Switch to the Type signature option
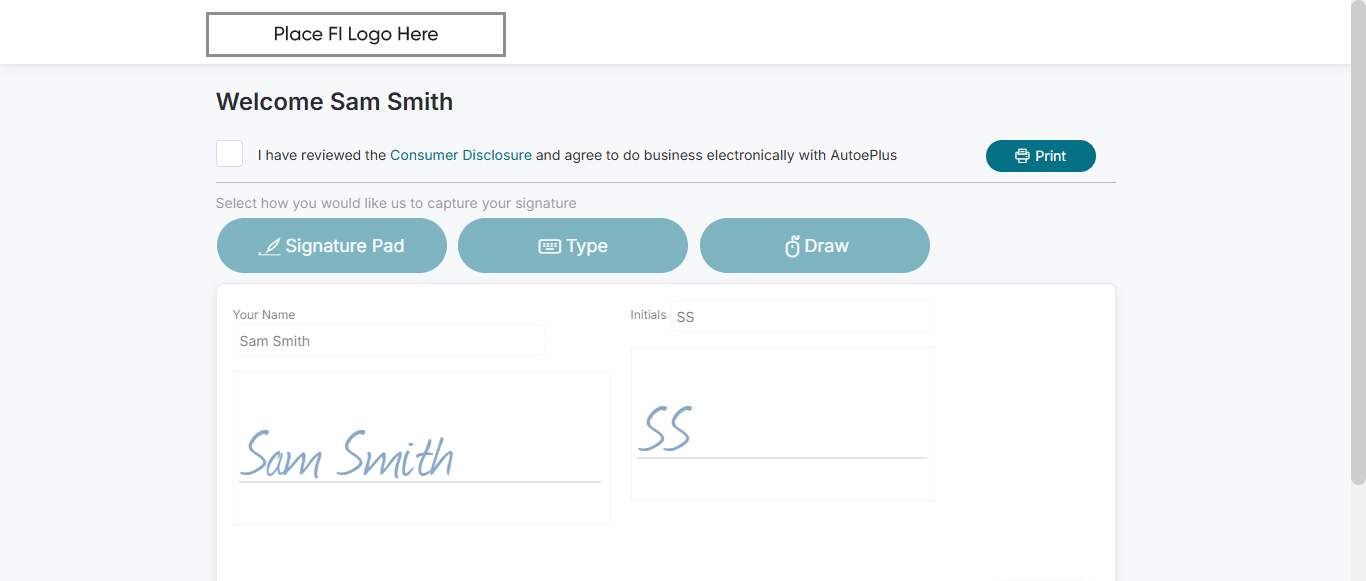 573,246
